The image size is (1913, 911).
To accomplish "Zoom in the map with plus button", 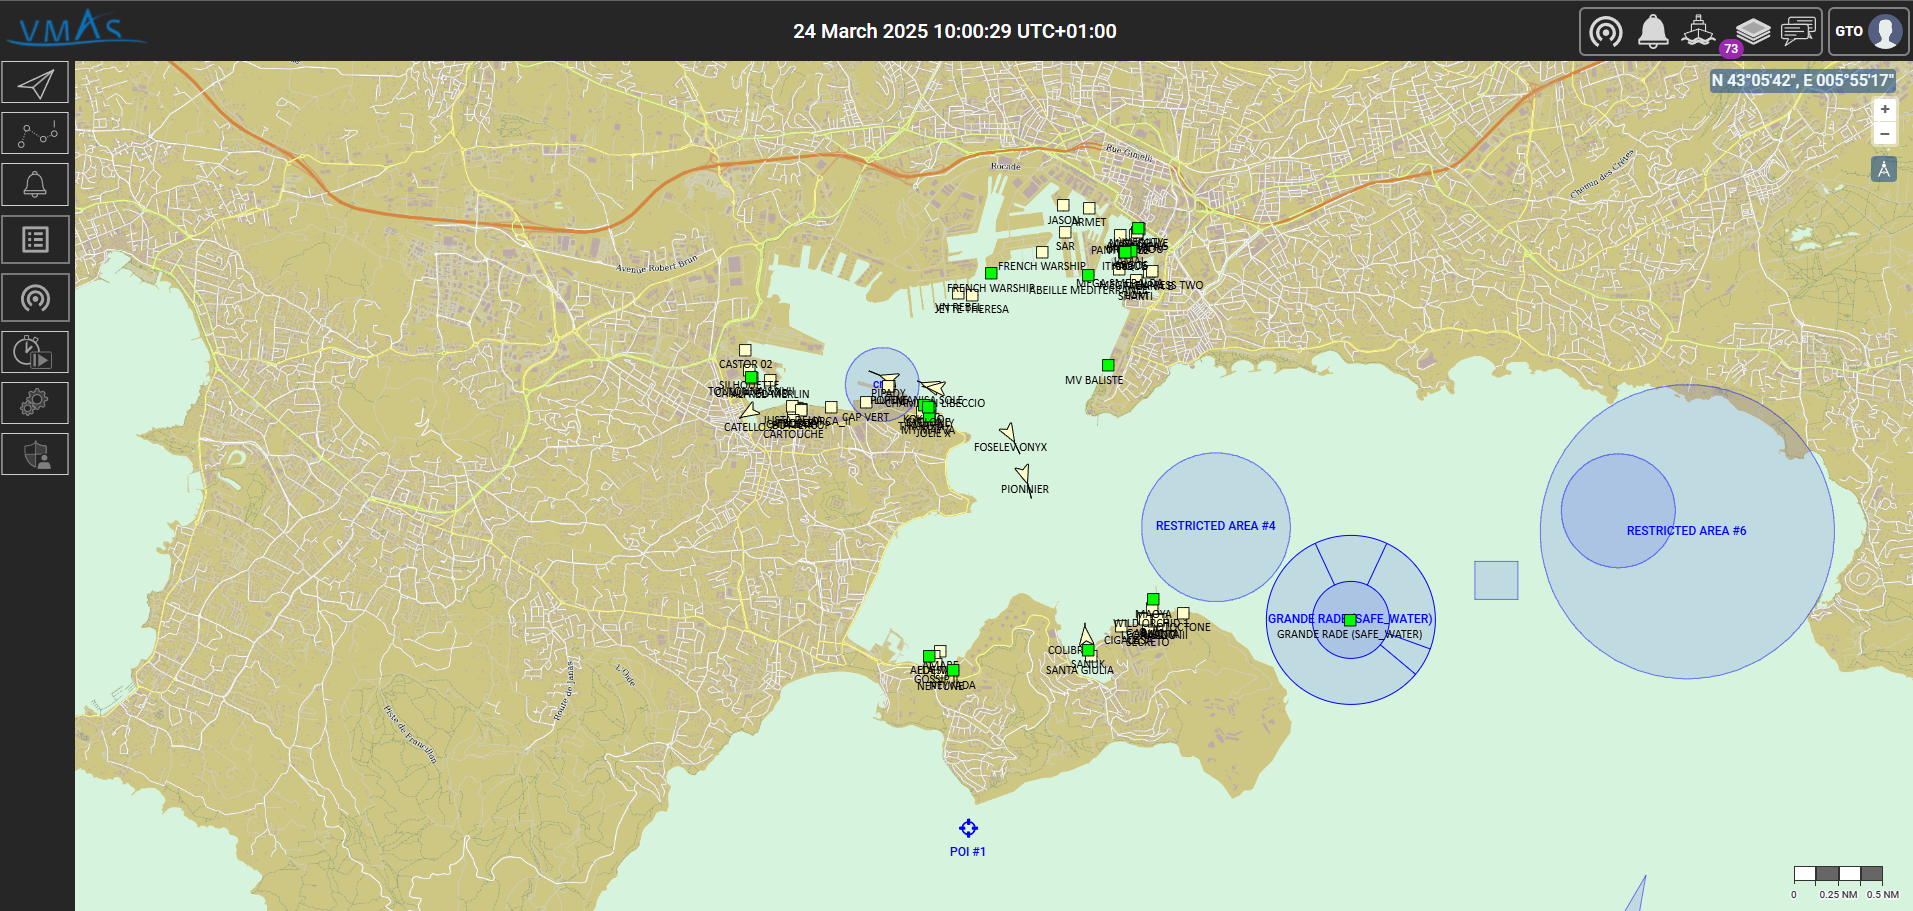I will tap(1884, 109).
